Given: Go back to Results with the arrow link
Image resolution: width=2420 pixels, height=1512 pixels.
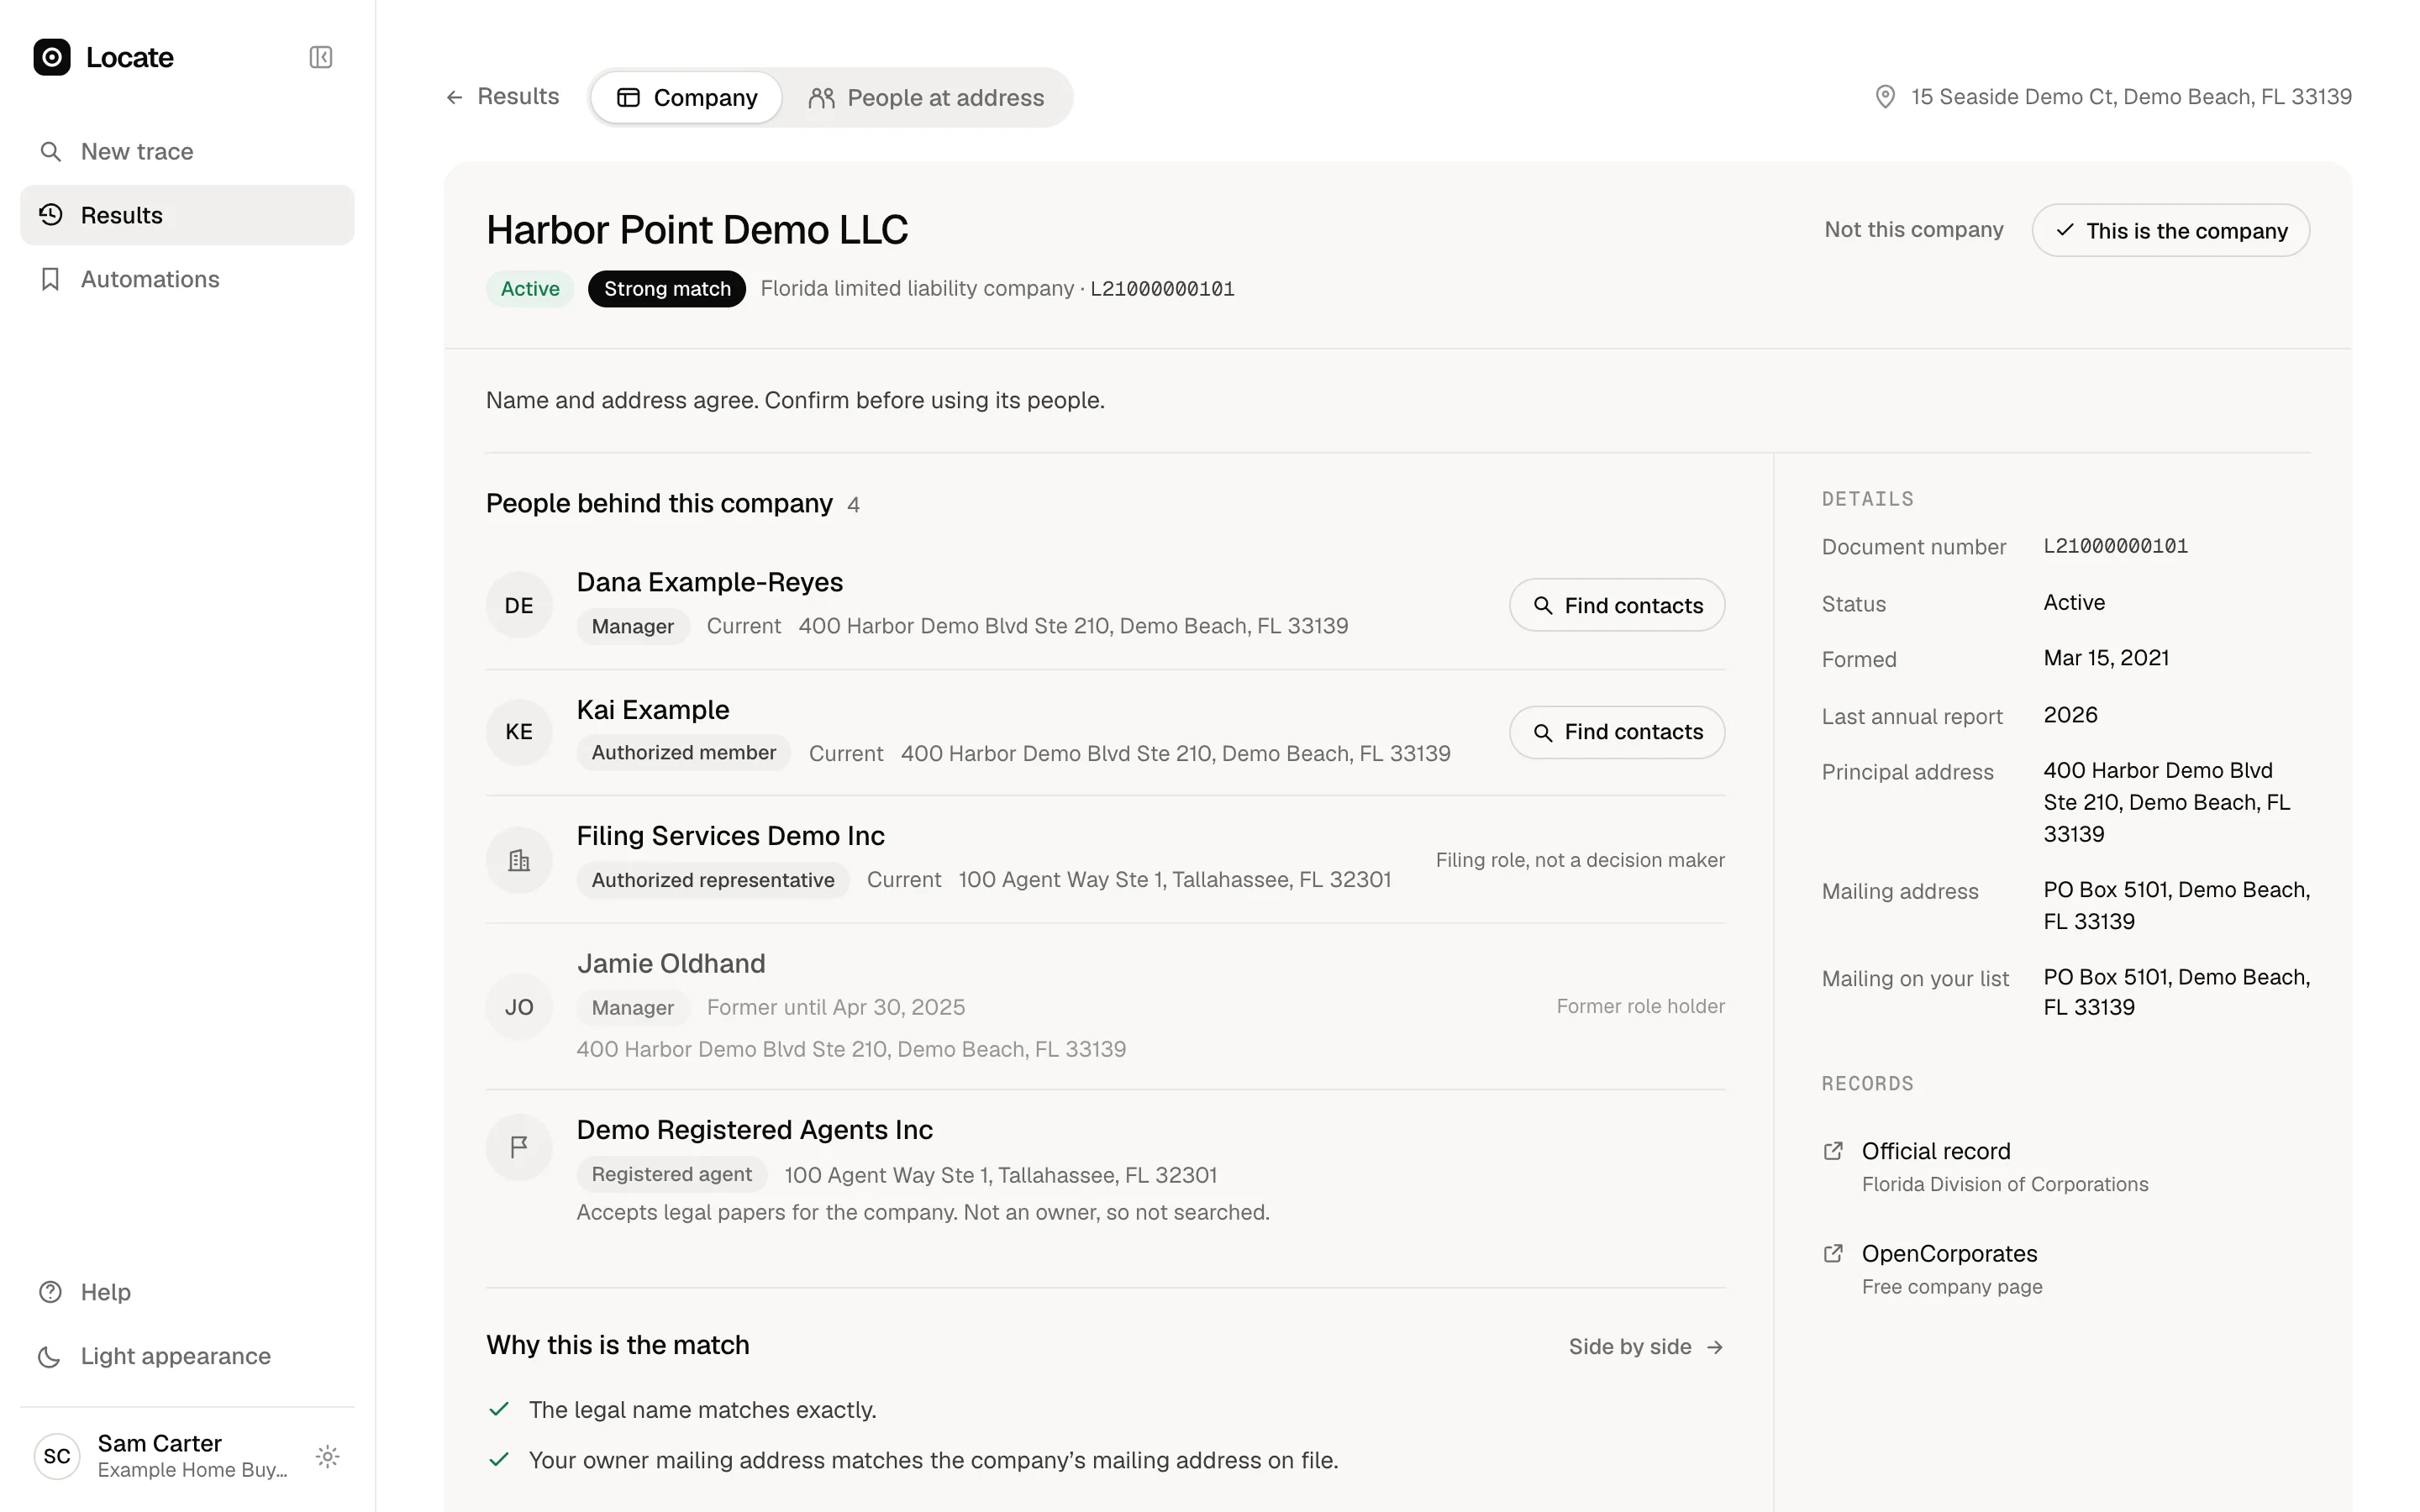Looking at the screenshot, I should 502,97.
